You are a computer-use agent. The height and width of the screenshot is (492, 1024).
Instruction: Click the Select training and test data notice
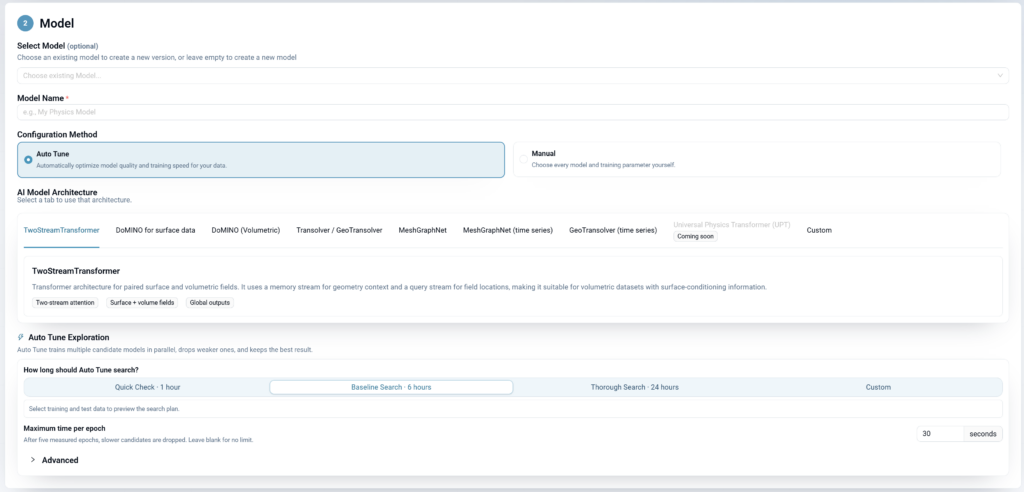(513, 408)
